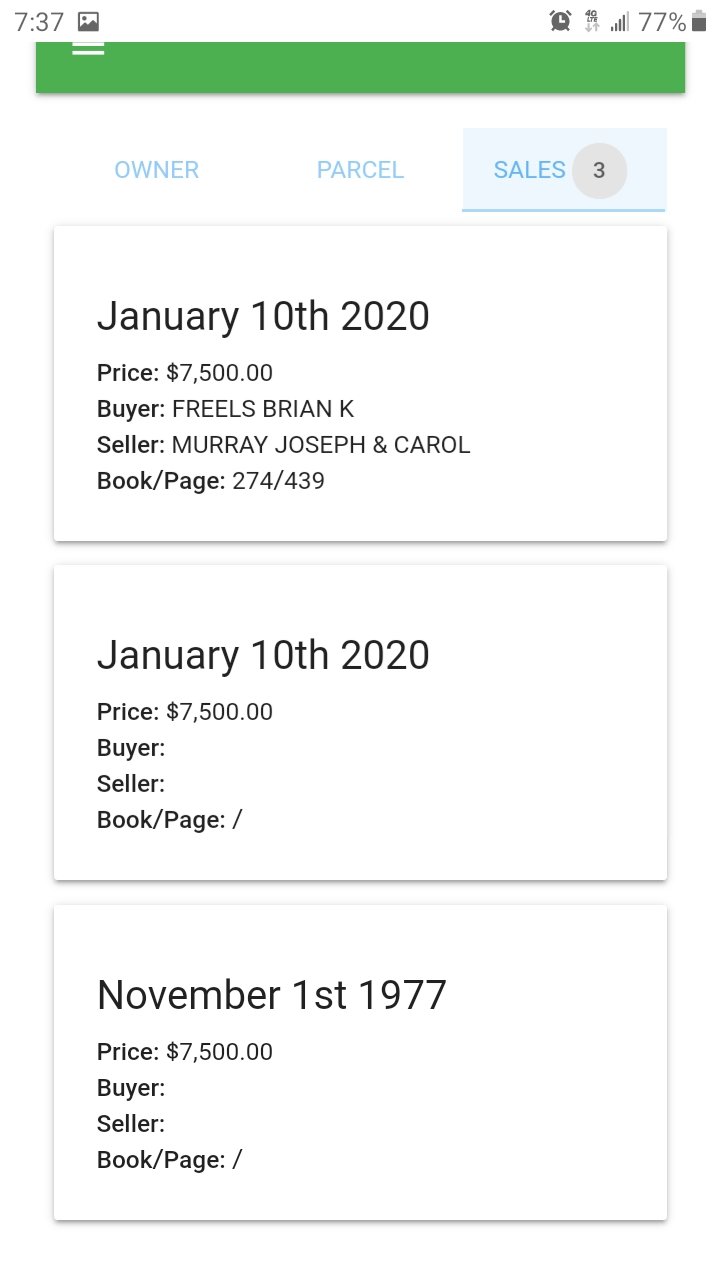
Task: Tap the green app header bar
Action: tap(360, 67)
